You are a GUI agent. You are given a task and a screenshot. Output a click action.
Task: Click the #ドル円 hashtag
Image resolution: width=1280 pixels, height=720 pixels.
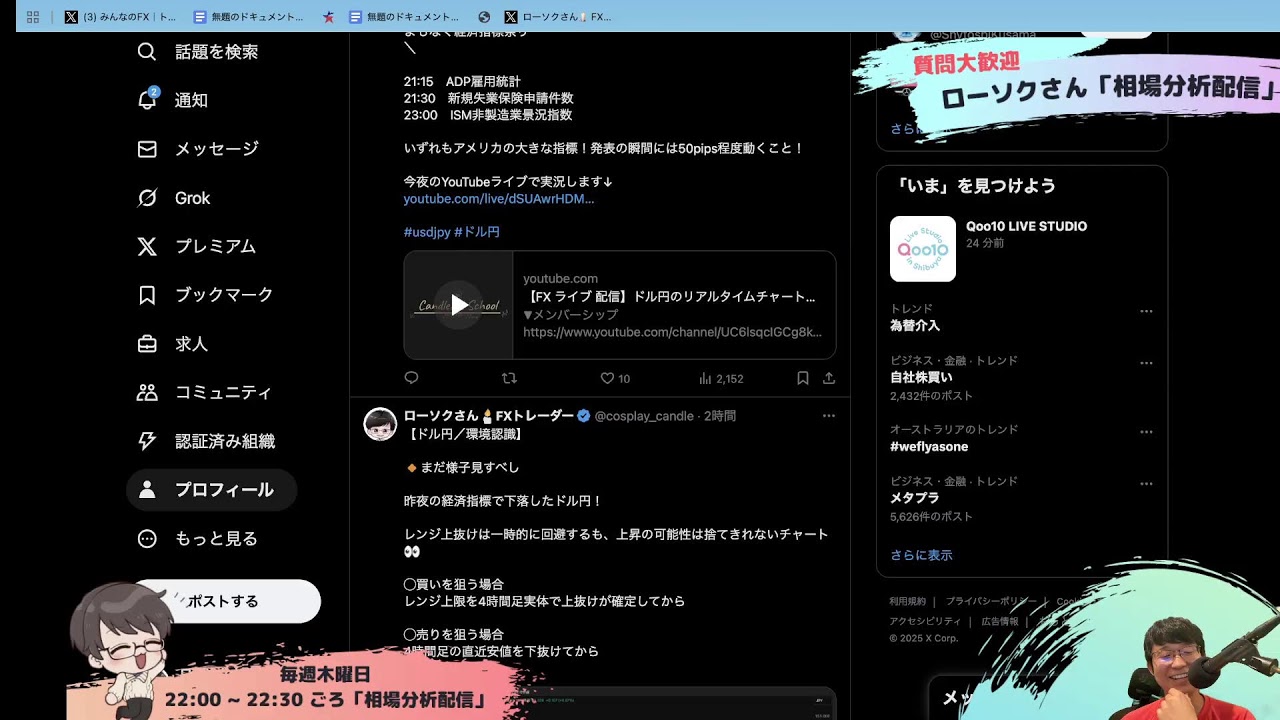click(x=477, y=232)
